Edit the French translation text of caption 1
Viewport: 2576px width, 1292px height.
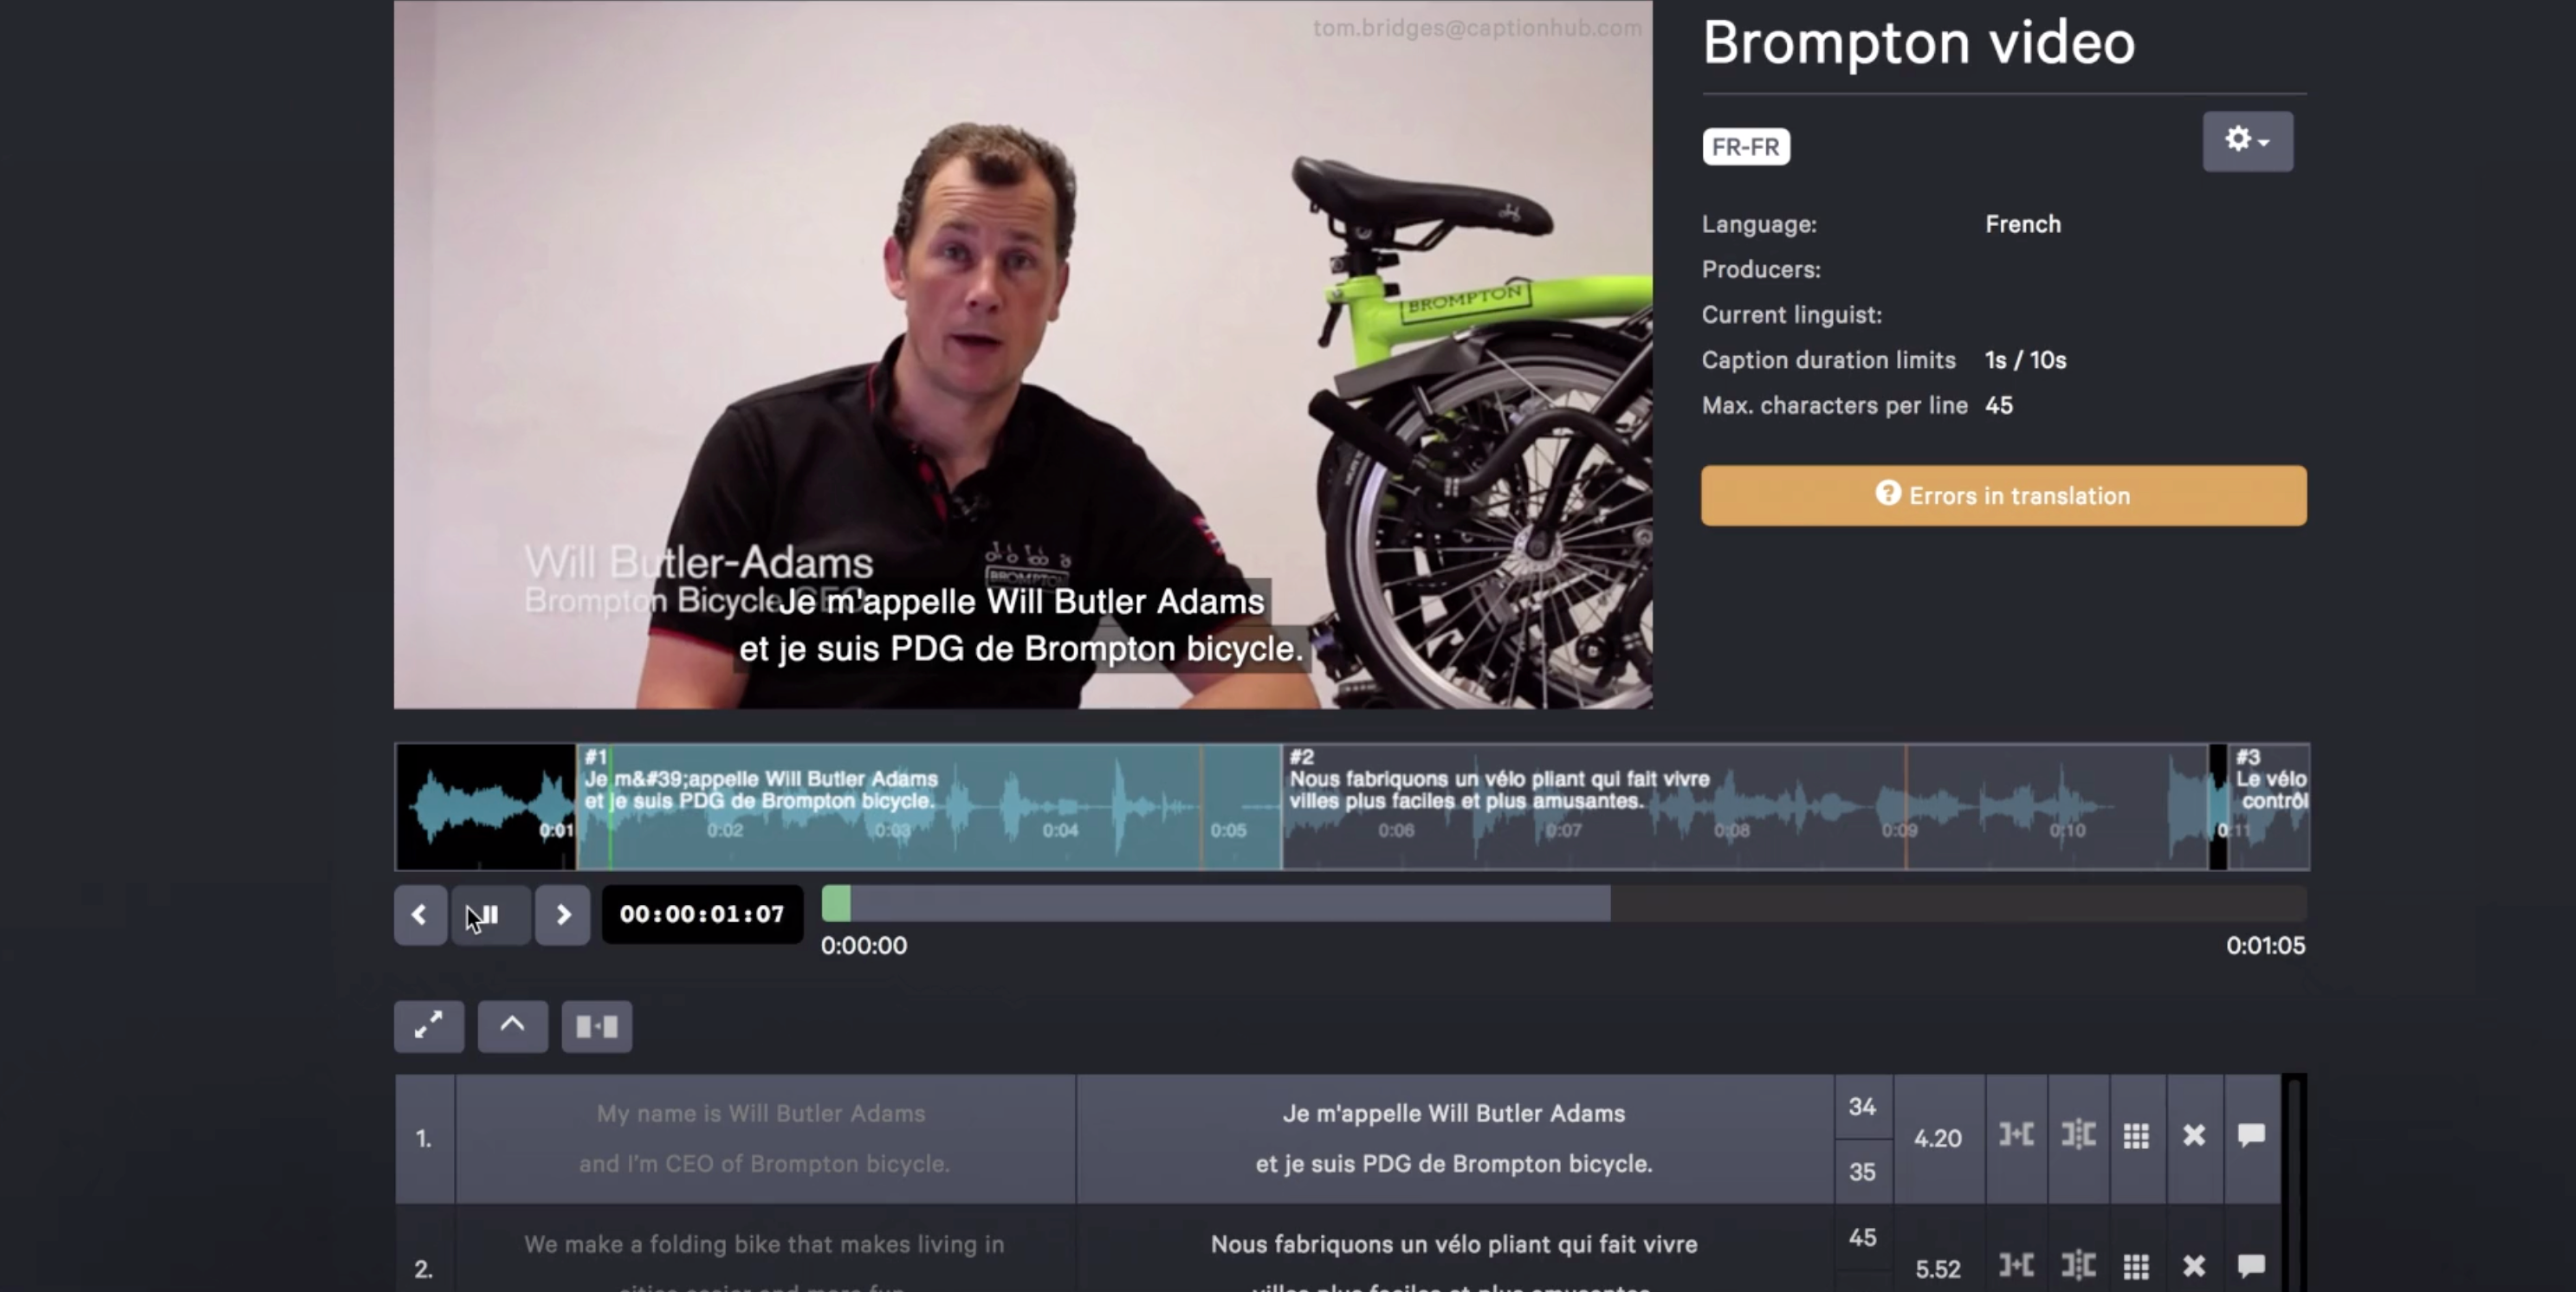[1454, 1138]
